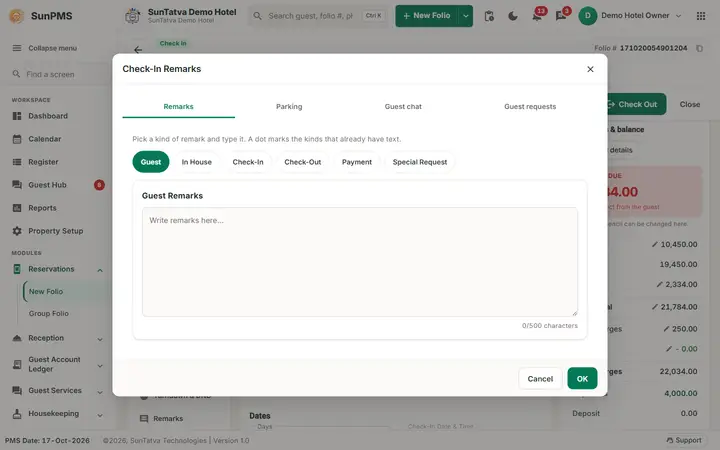Confirm remarks with the OK button
720x450 pixels.
[x=582, y=378]
